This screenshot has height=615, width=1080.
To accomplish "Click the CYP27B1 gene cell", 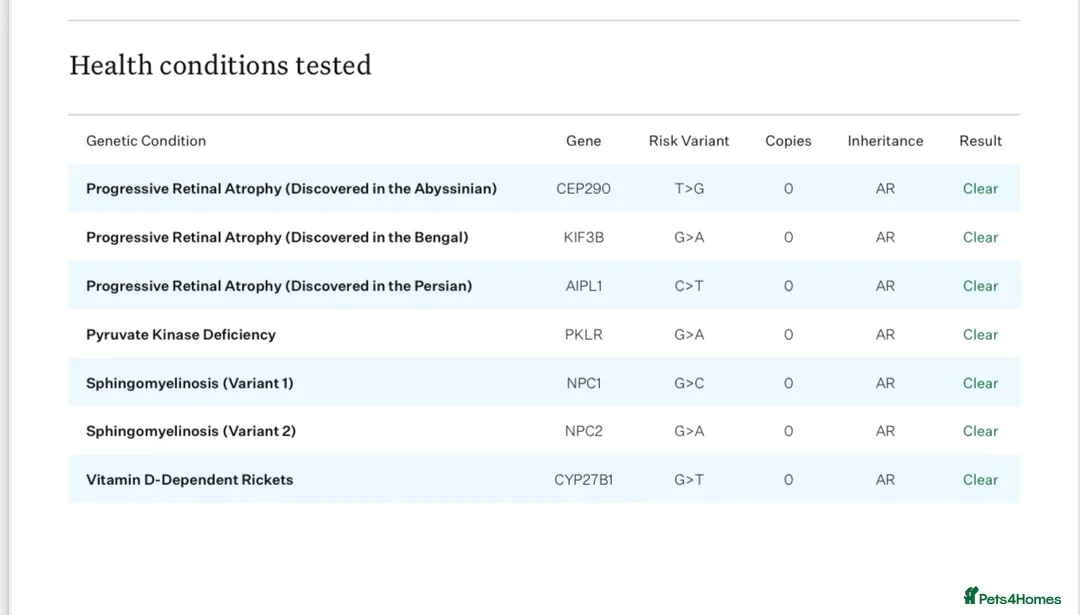I will pos(583,480).
